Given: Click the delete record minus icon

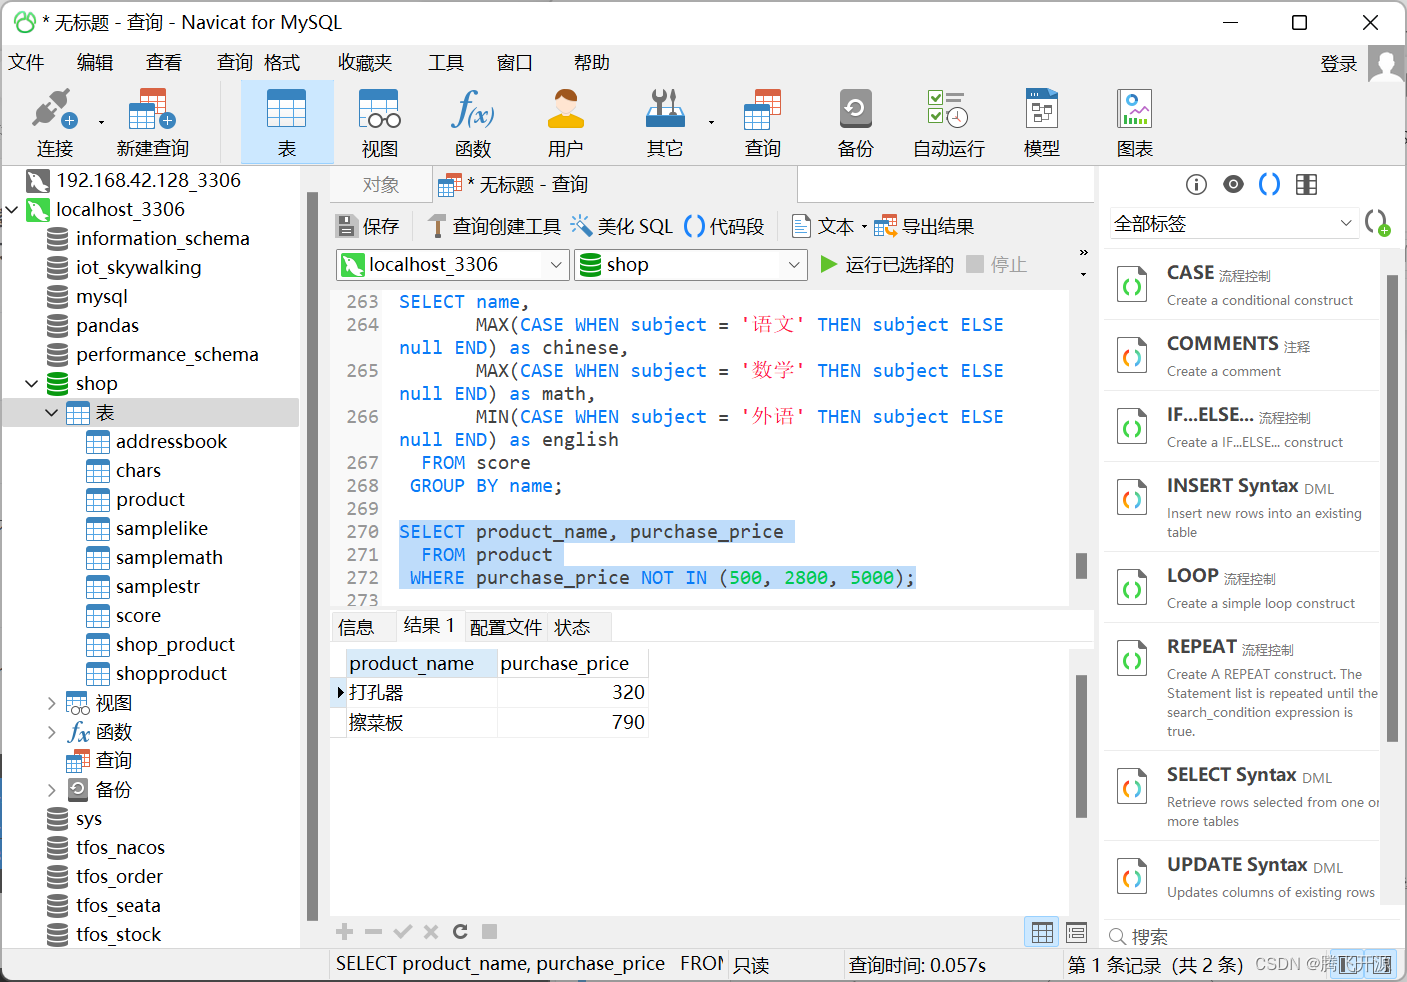Looking at the screenshot, I should (x=374, y=932).
